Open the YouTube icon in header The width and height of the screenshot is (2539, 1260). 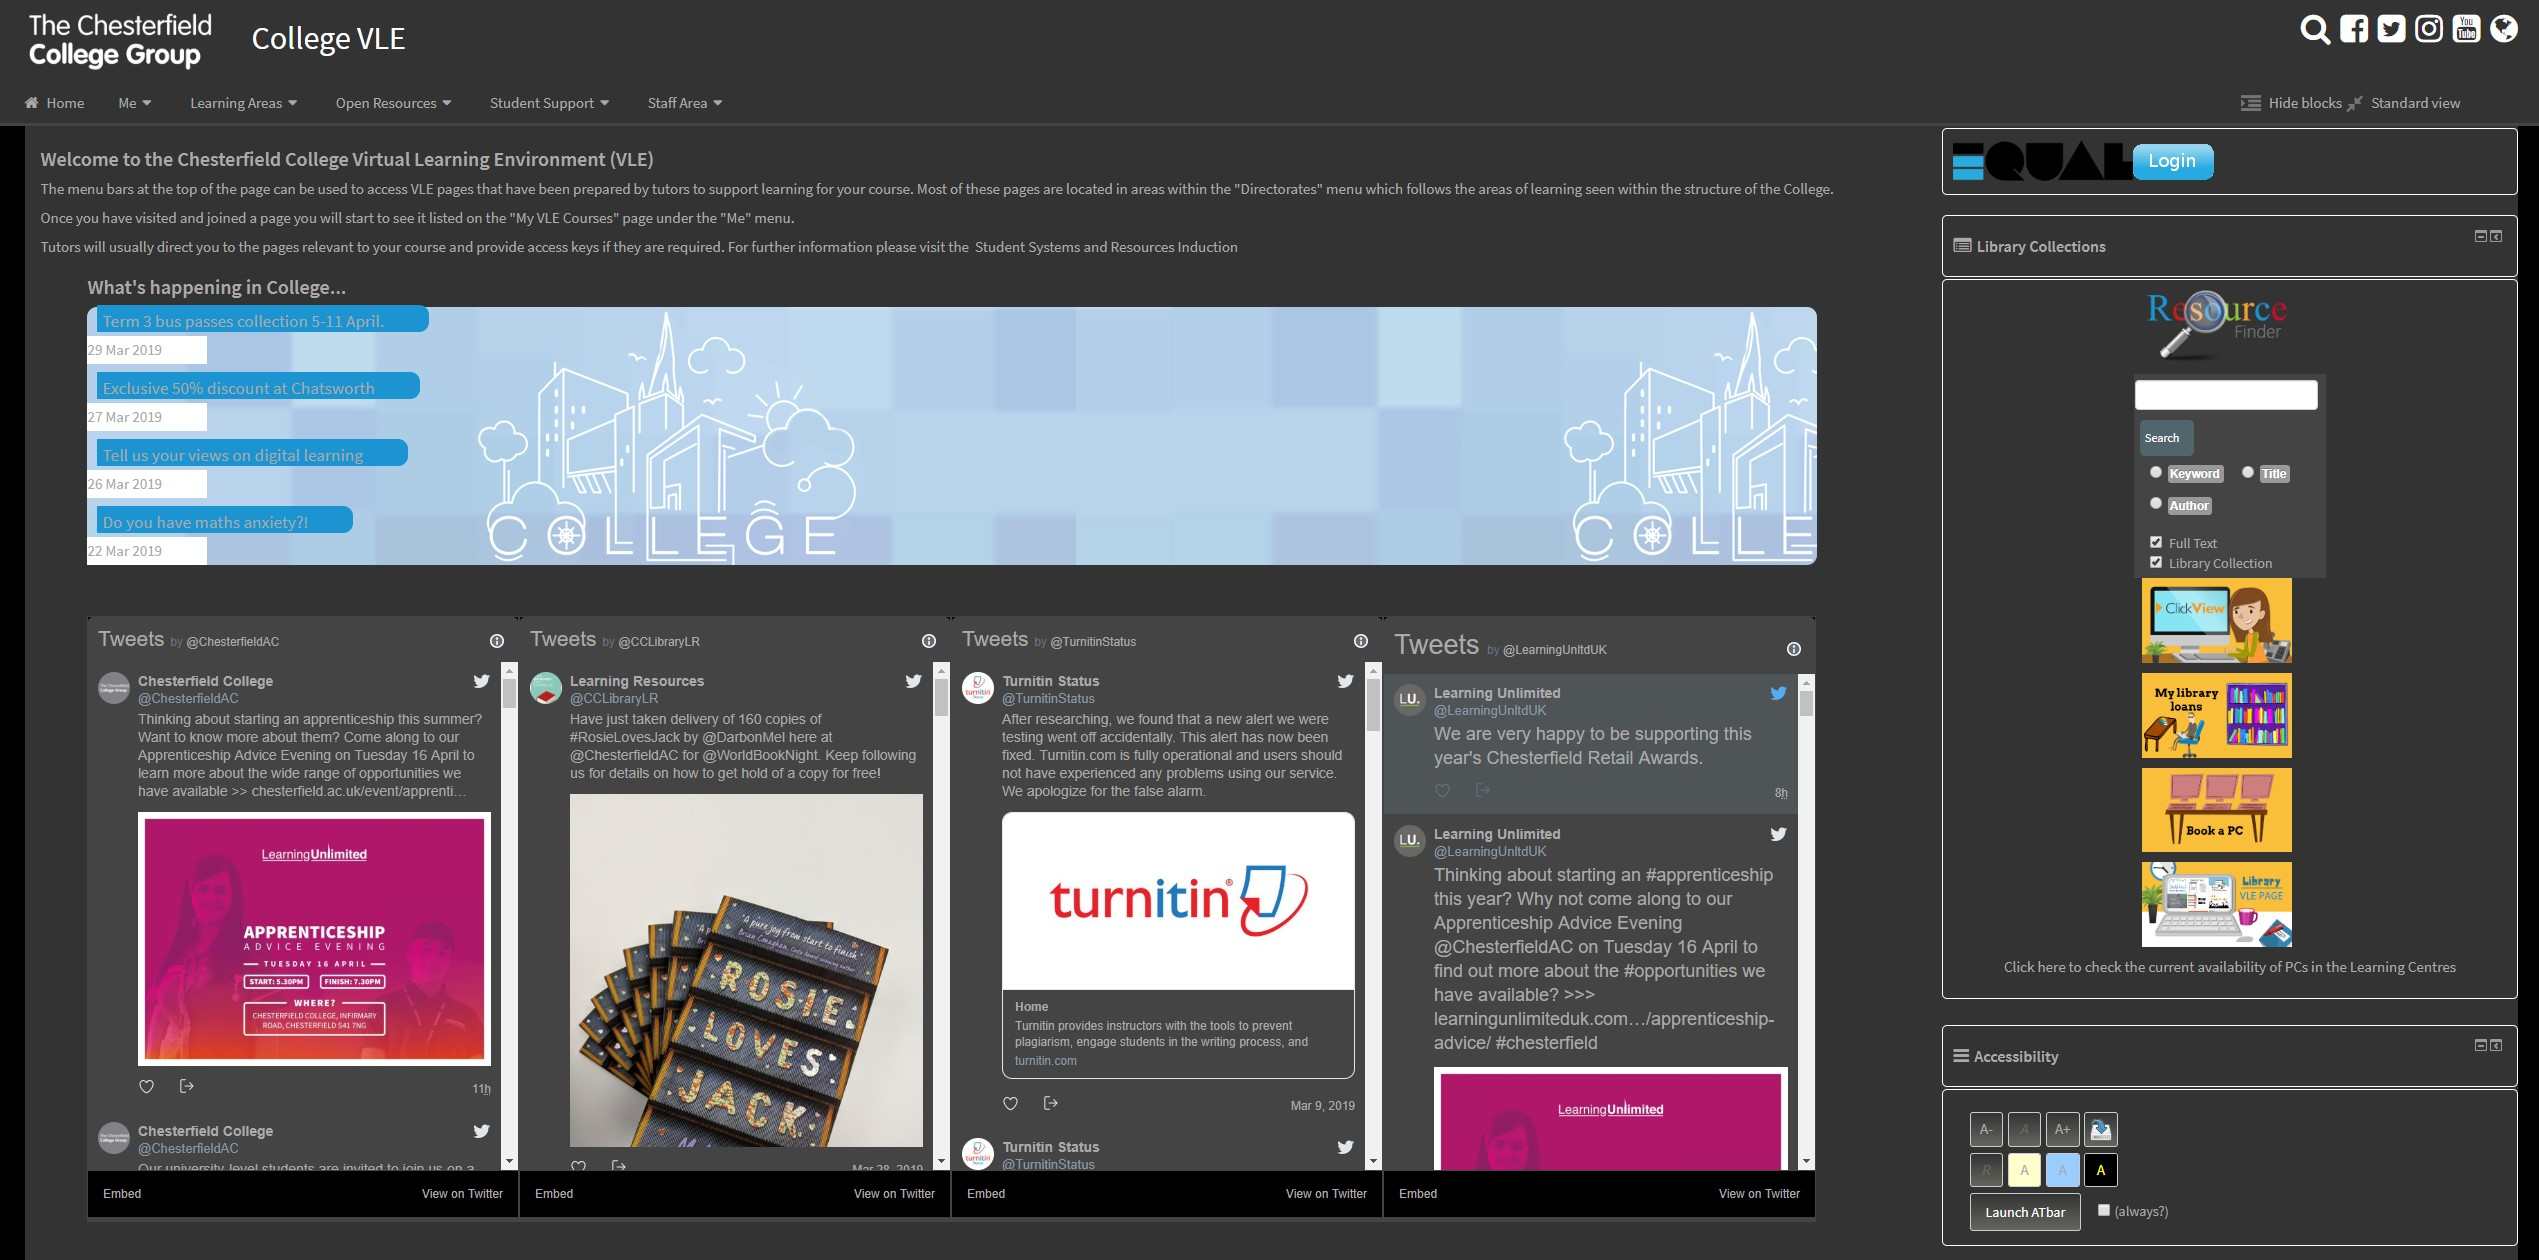coord(2467,29)
